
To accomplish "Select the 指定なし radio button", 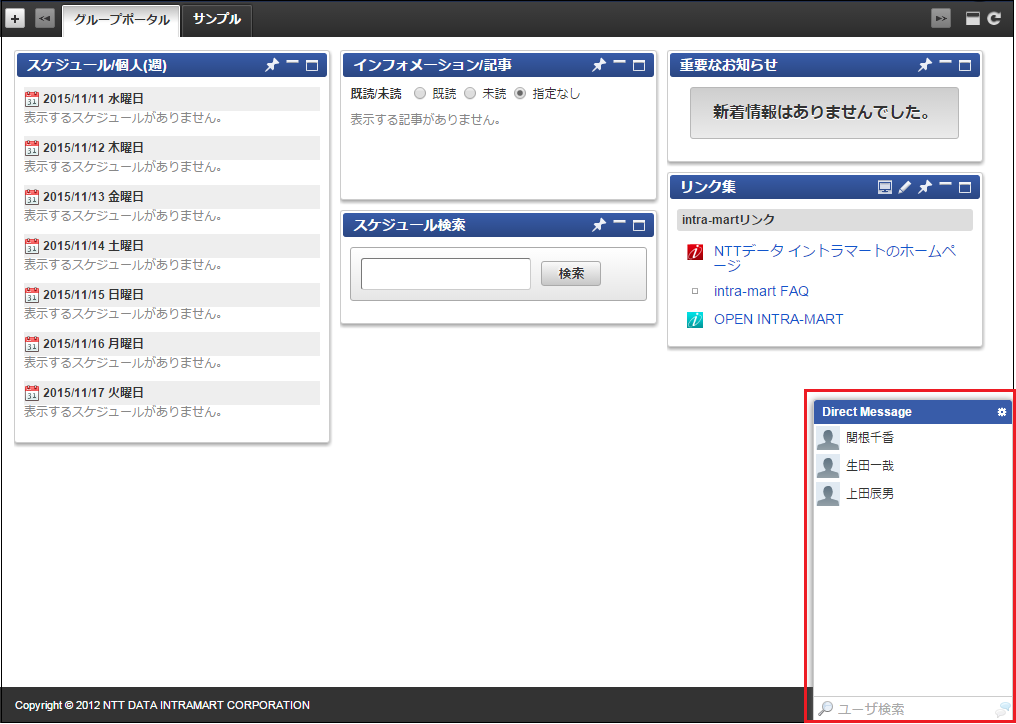I will point(520,93).
